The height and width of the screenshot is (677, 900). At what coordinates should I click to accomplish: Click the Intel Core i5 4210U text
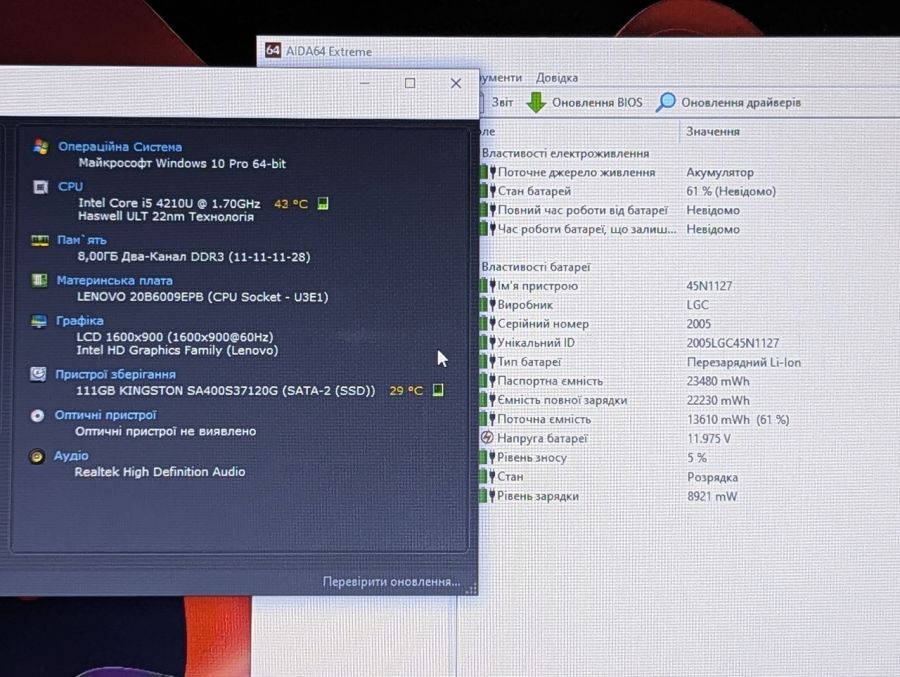(169, 203)
